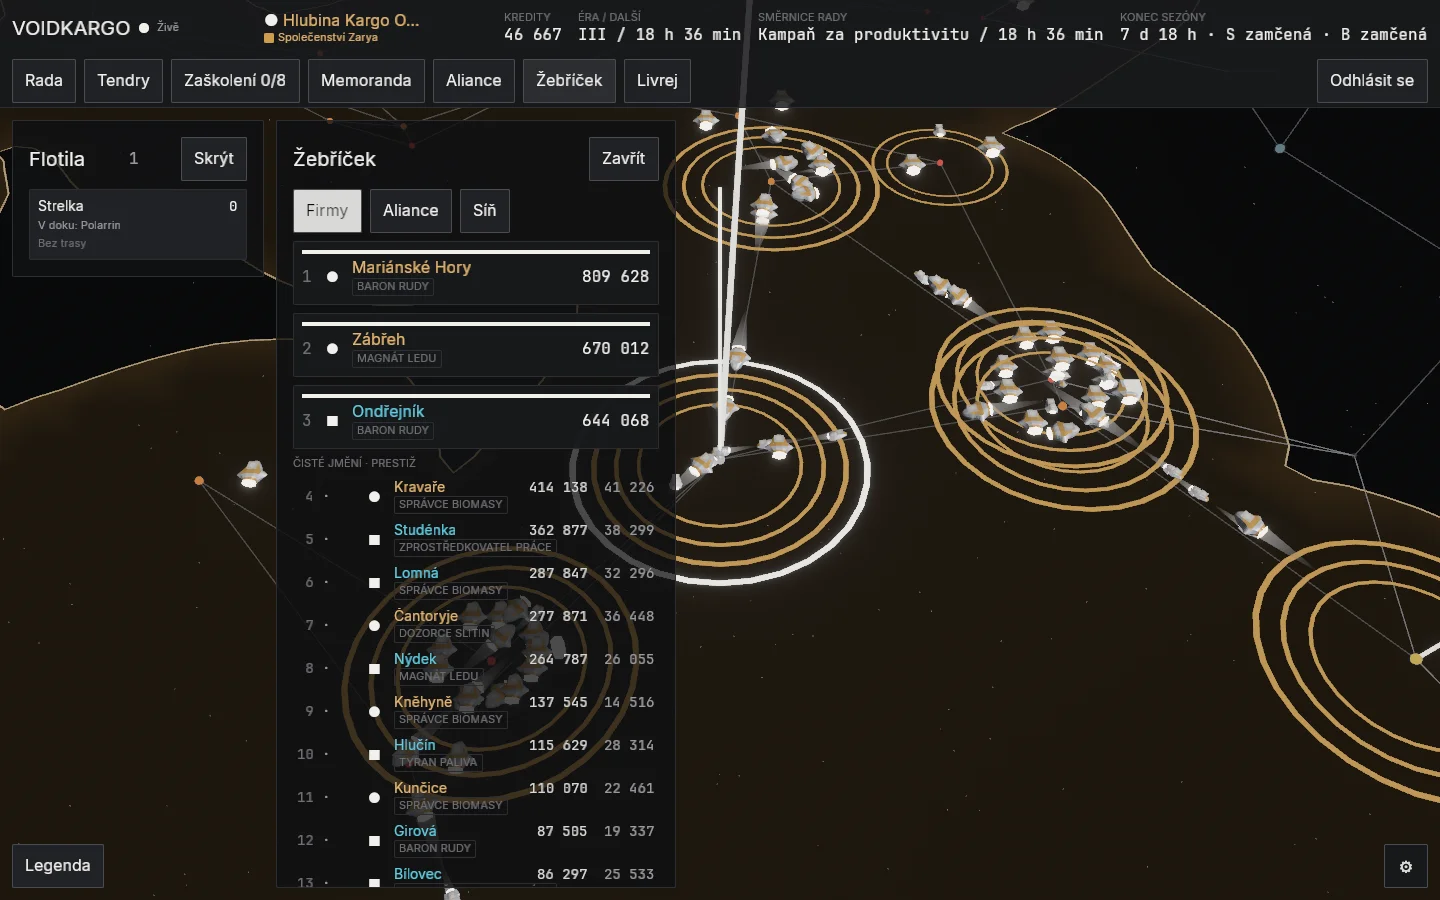Click the Společenství Zarya alliance label
Screen dimensions: 1440x900
(x=328, y=38)
